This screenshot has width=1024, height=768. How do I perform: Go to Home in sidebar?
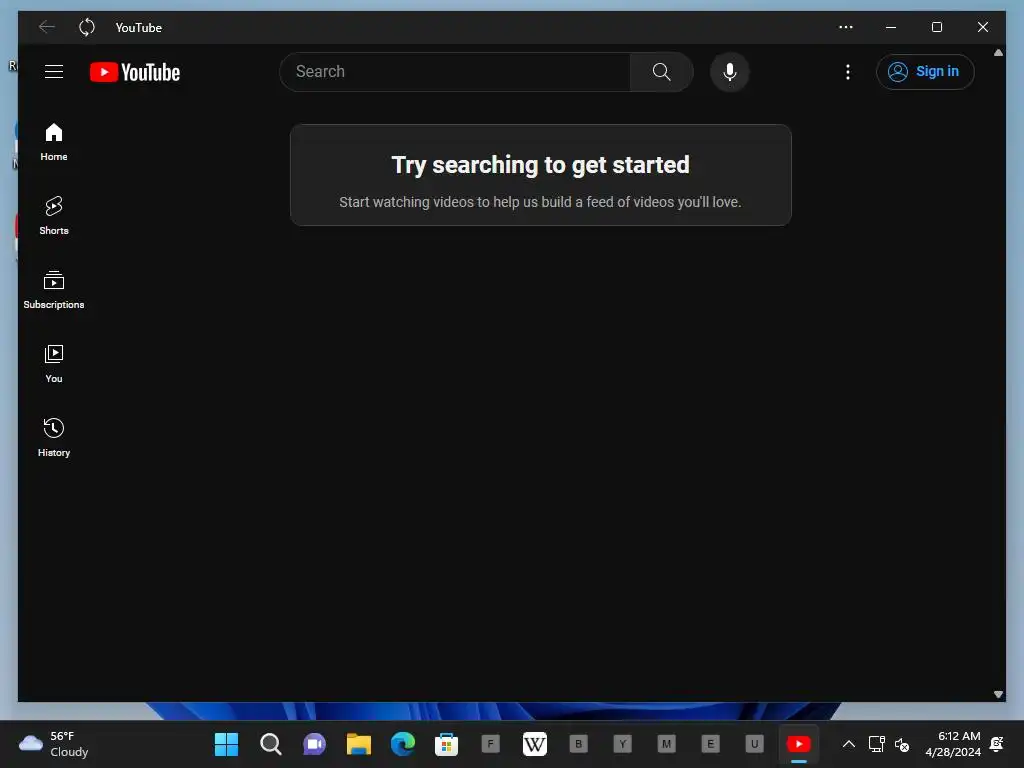[54, 142]
